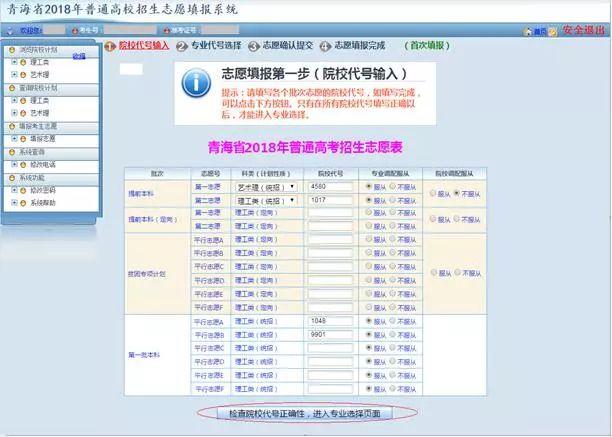Image resolution: width=612 pixels, height=437 pixels.
Task: Click step 1 circle icon 院校代号输入
Action: 110,46
